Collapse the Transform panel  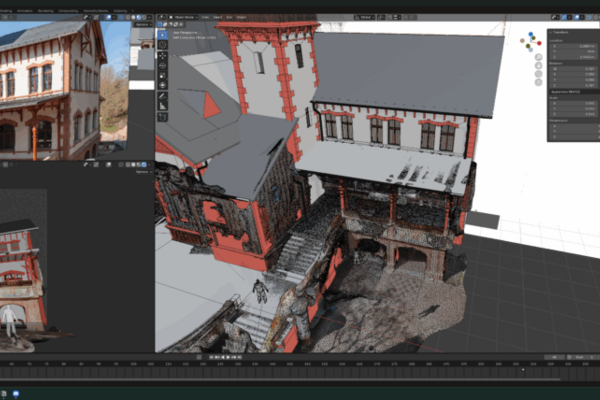click(551, 32)
